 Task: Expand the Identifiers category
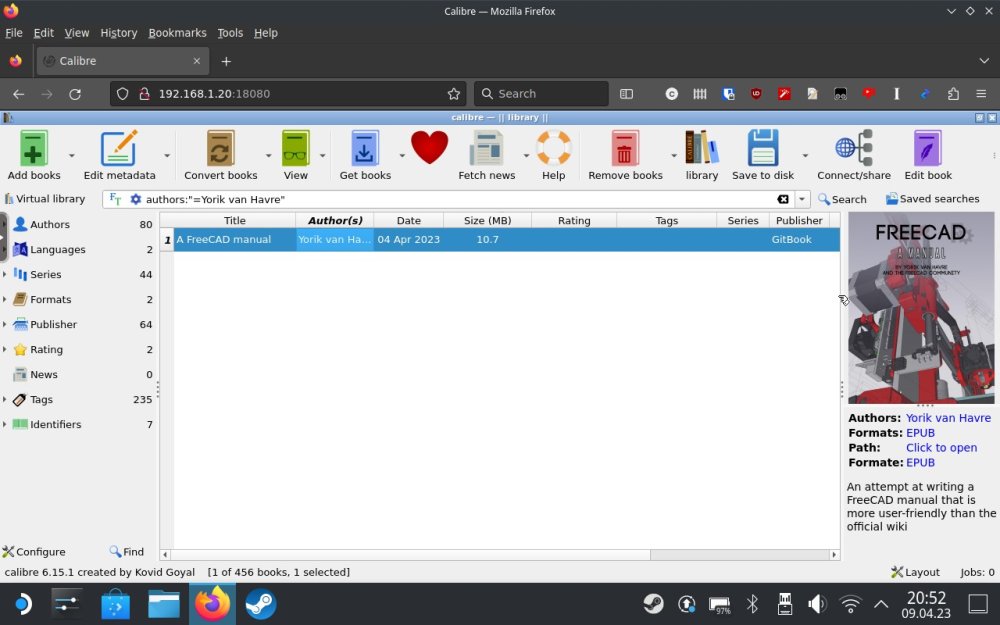pos(4,424)
